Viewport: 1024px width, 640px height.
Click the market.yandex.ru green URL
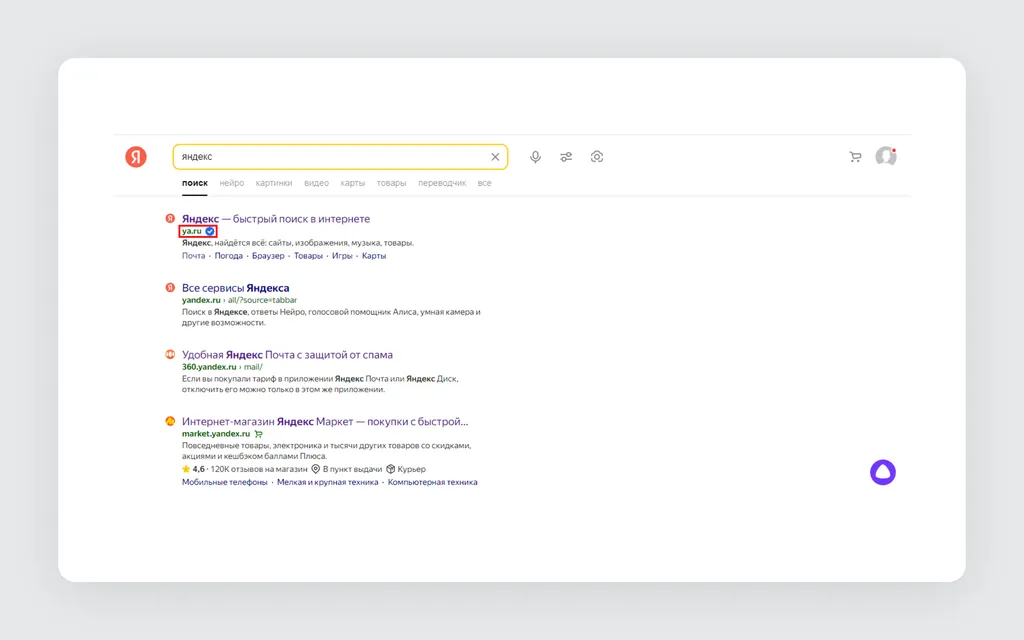[216, 434]
